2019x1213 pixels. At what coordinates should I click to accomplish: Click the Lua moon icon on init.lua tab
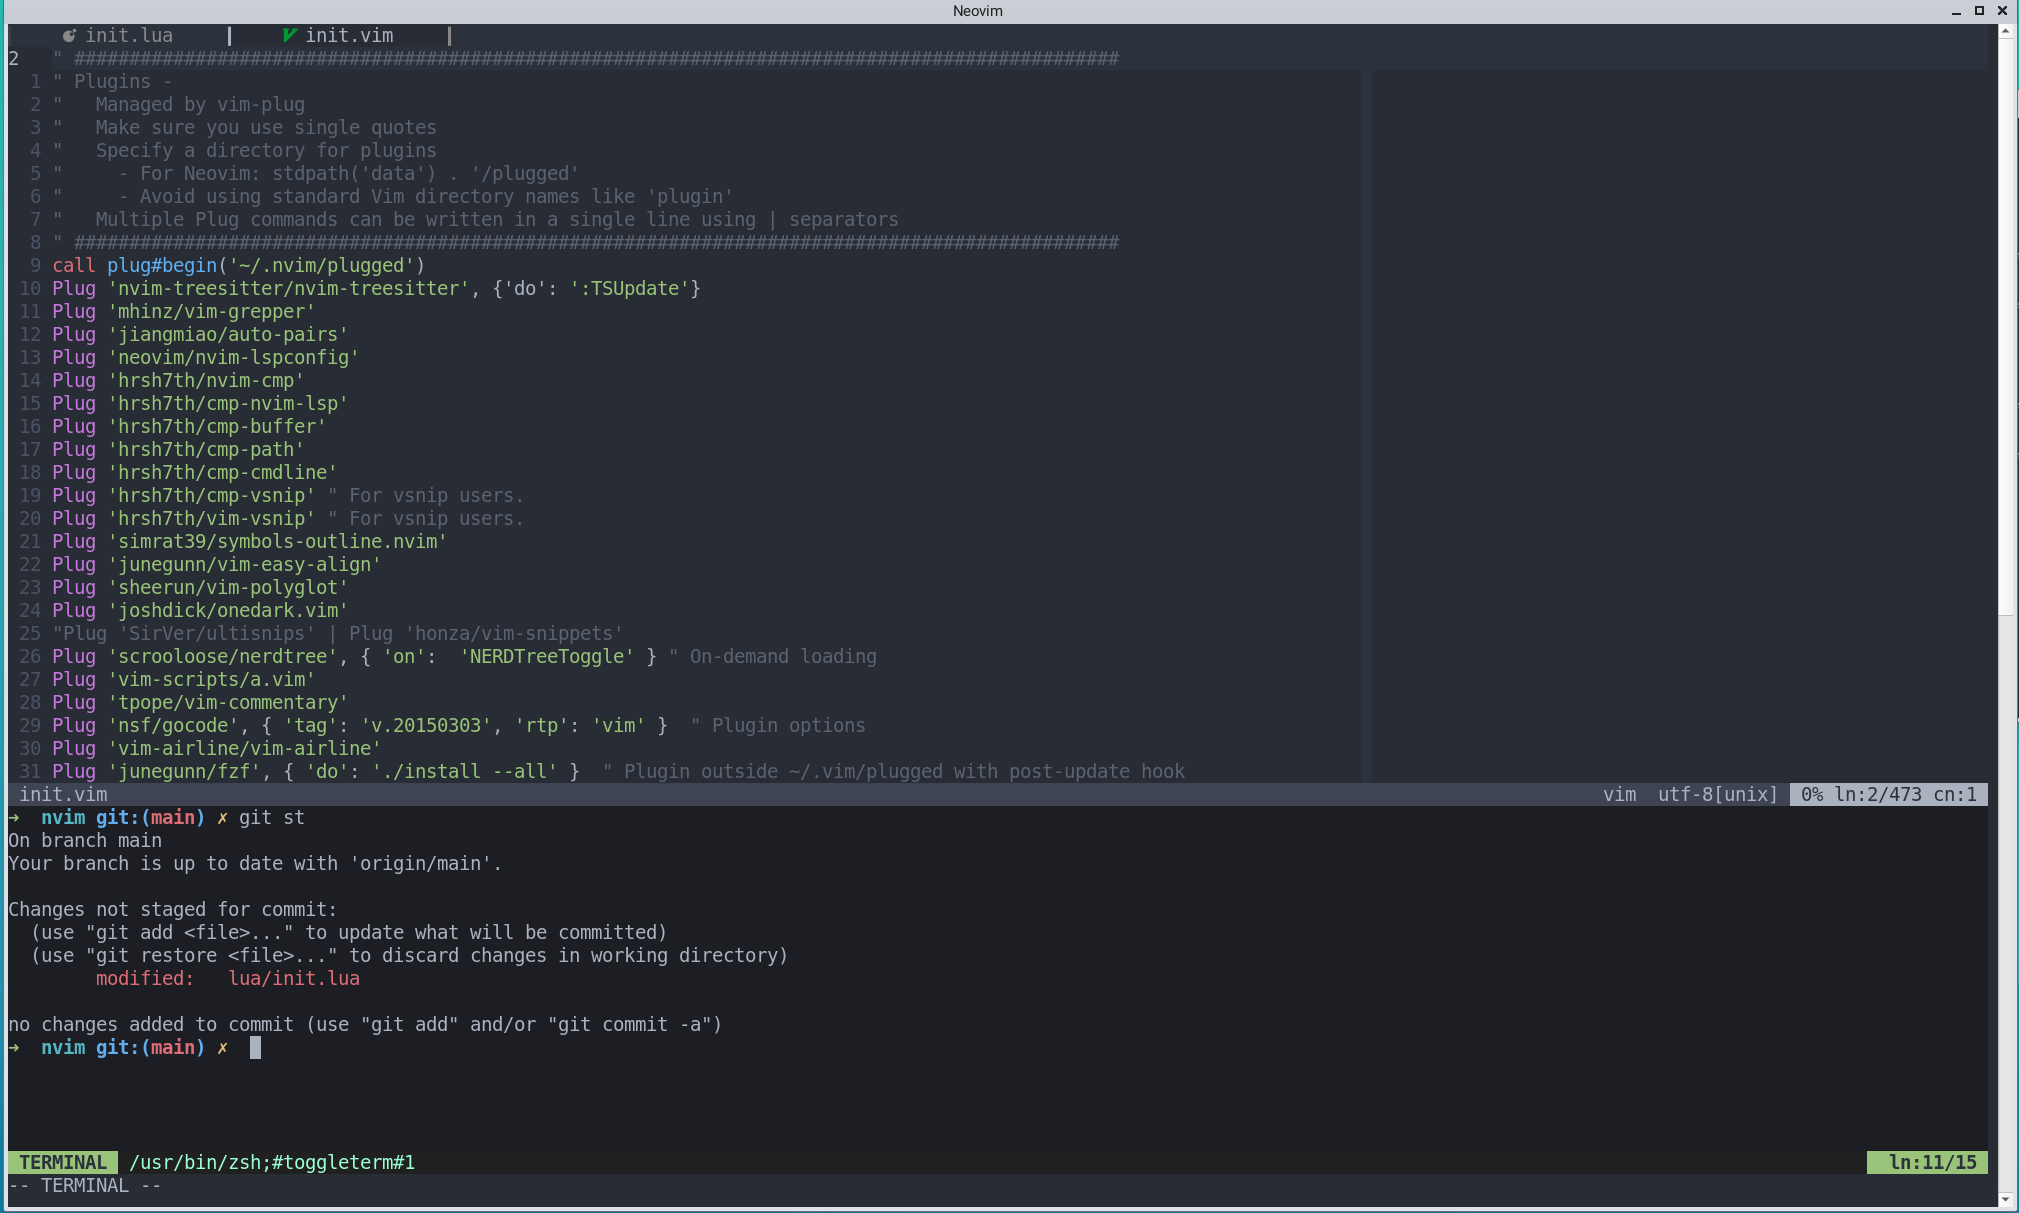pos(69,36)
